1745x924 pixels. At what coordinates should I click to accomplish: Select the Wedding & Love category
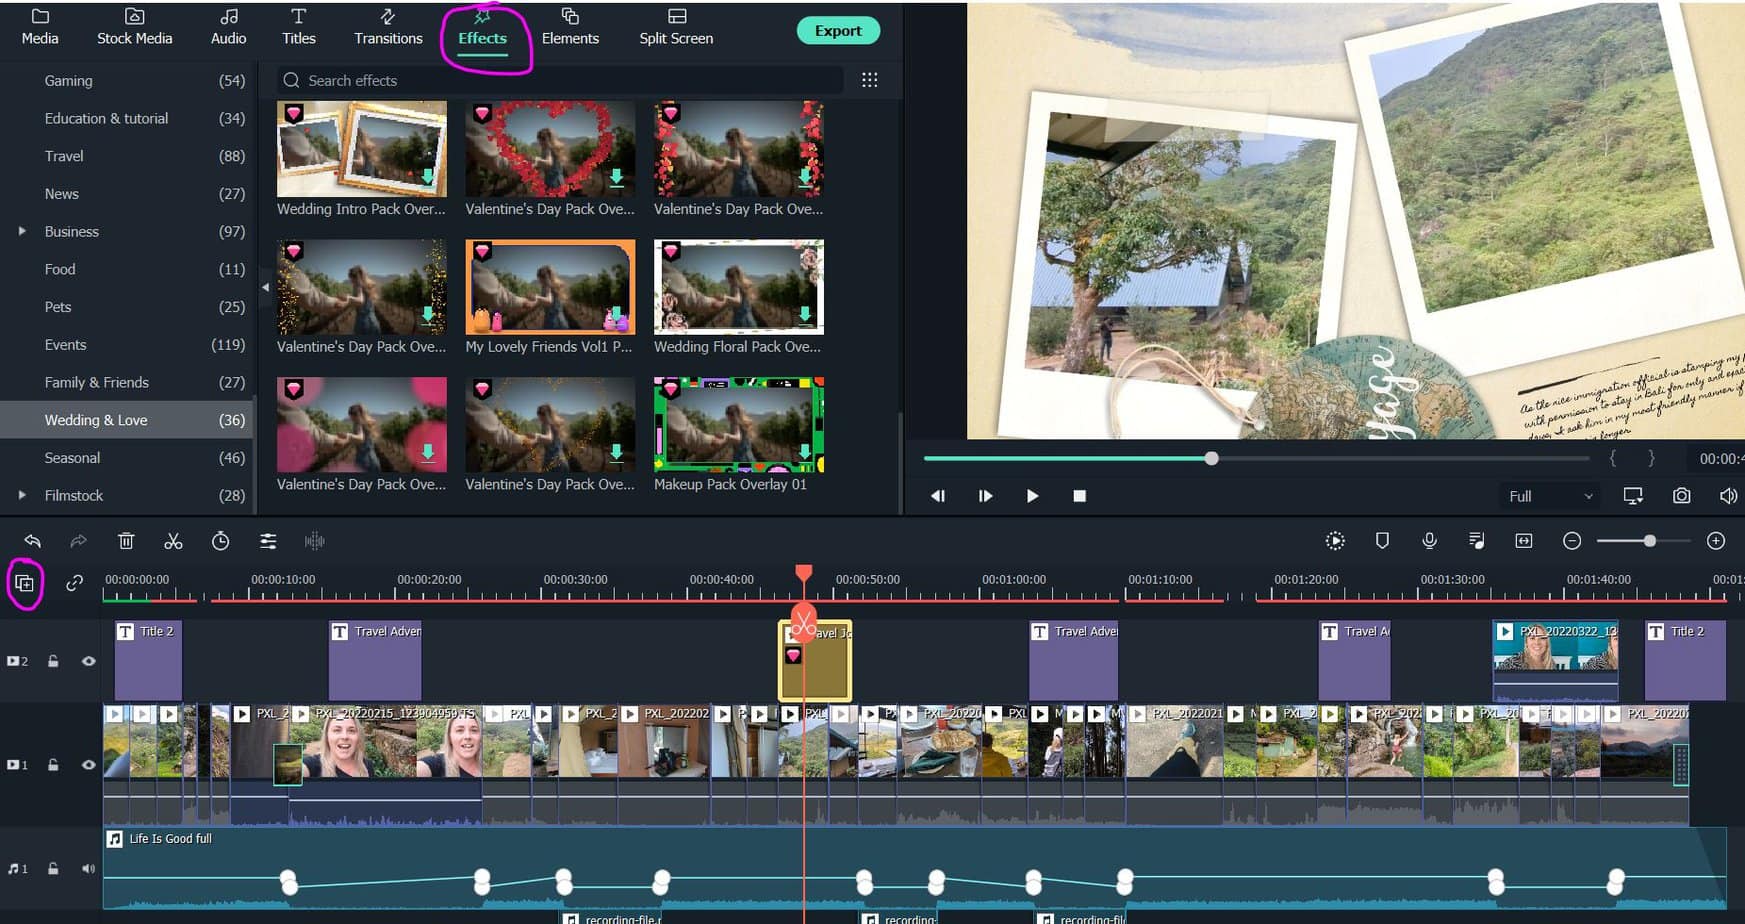click(96, 420)
